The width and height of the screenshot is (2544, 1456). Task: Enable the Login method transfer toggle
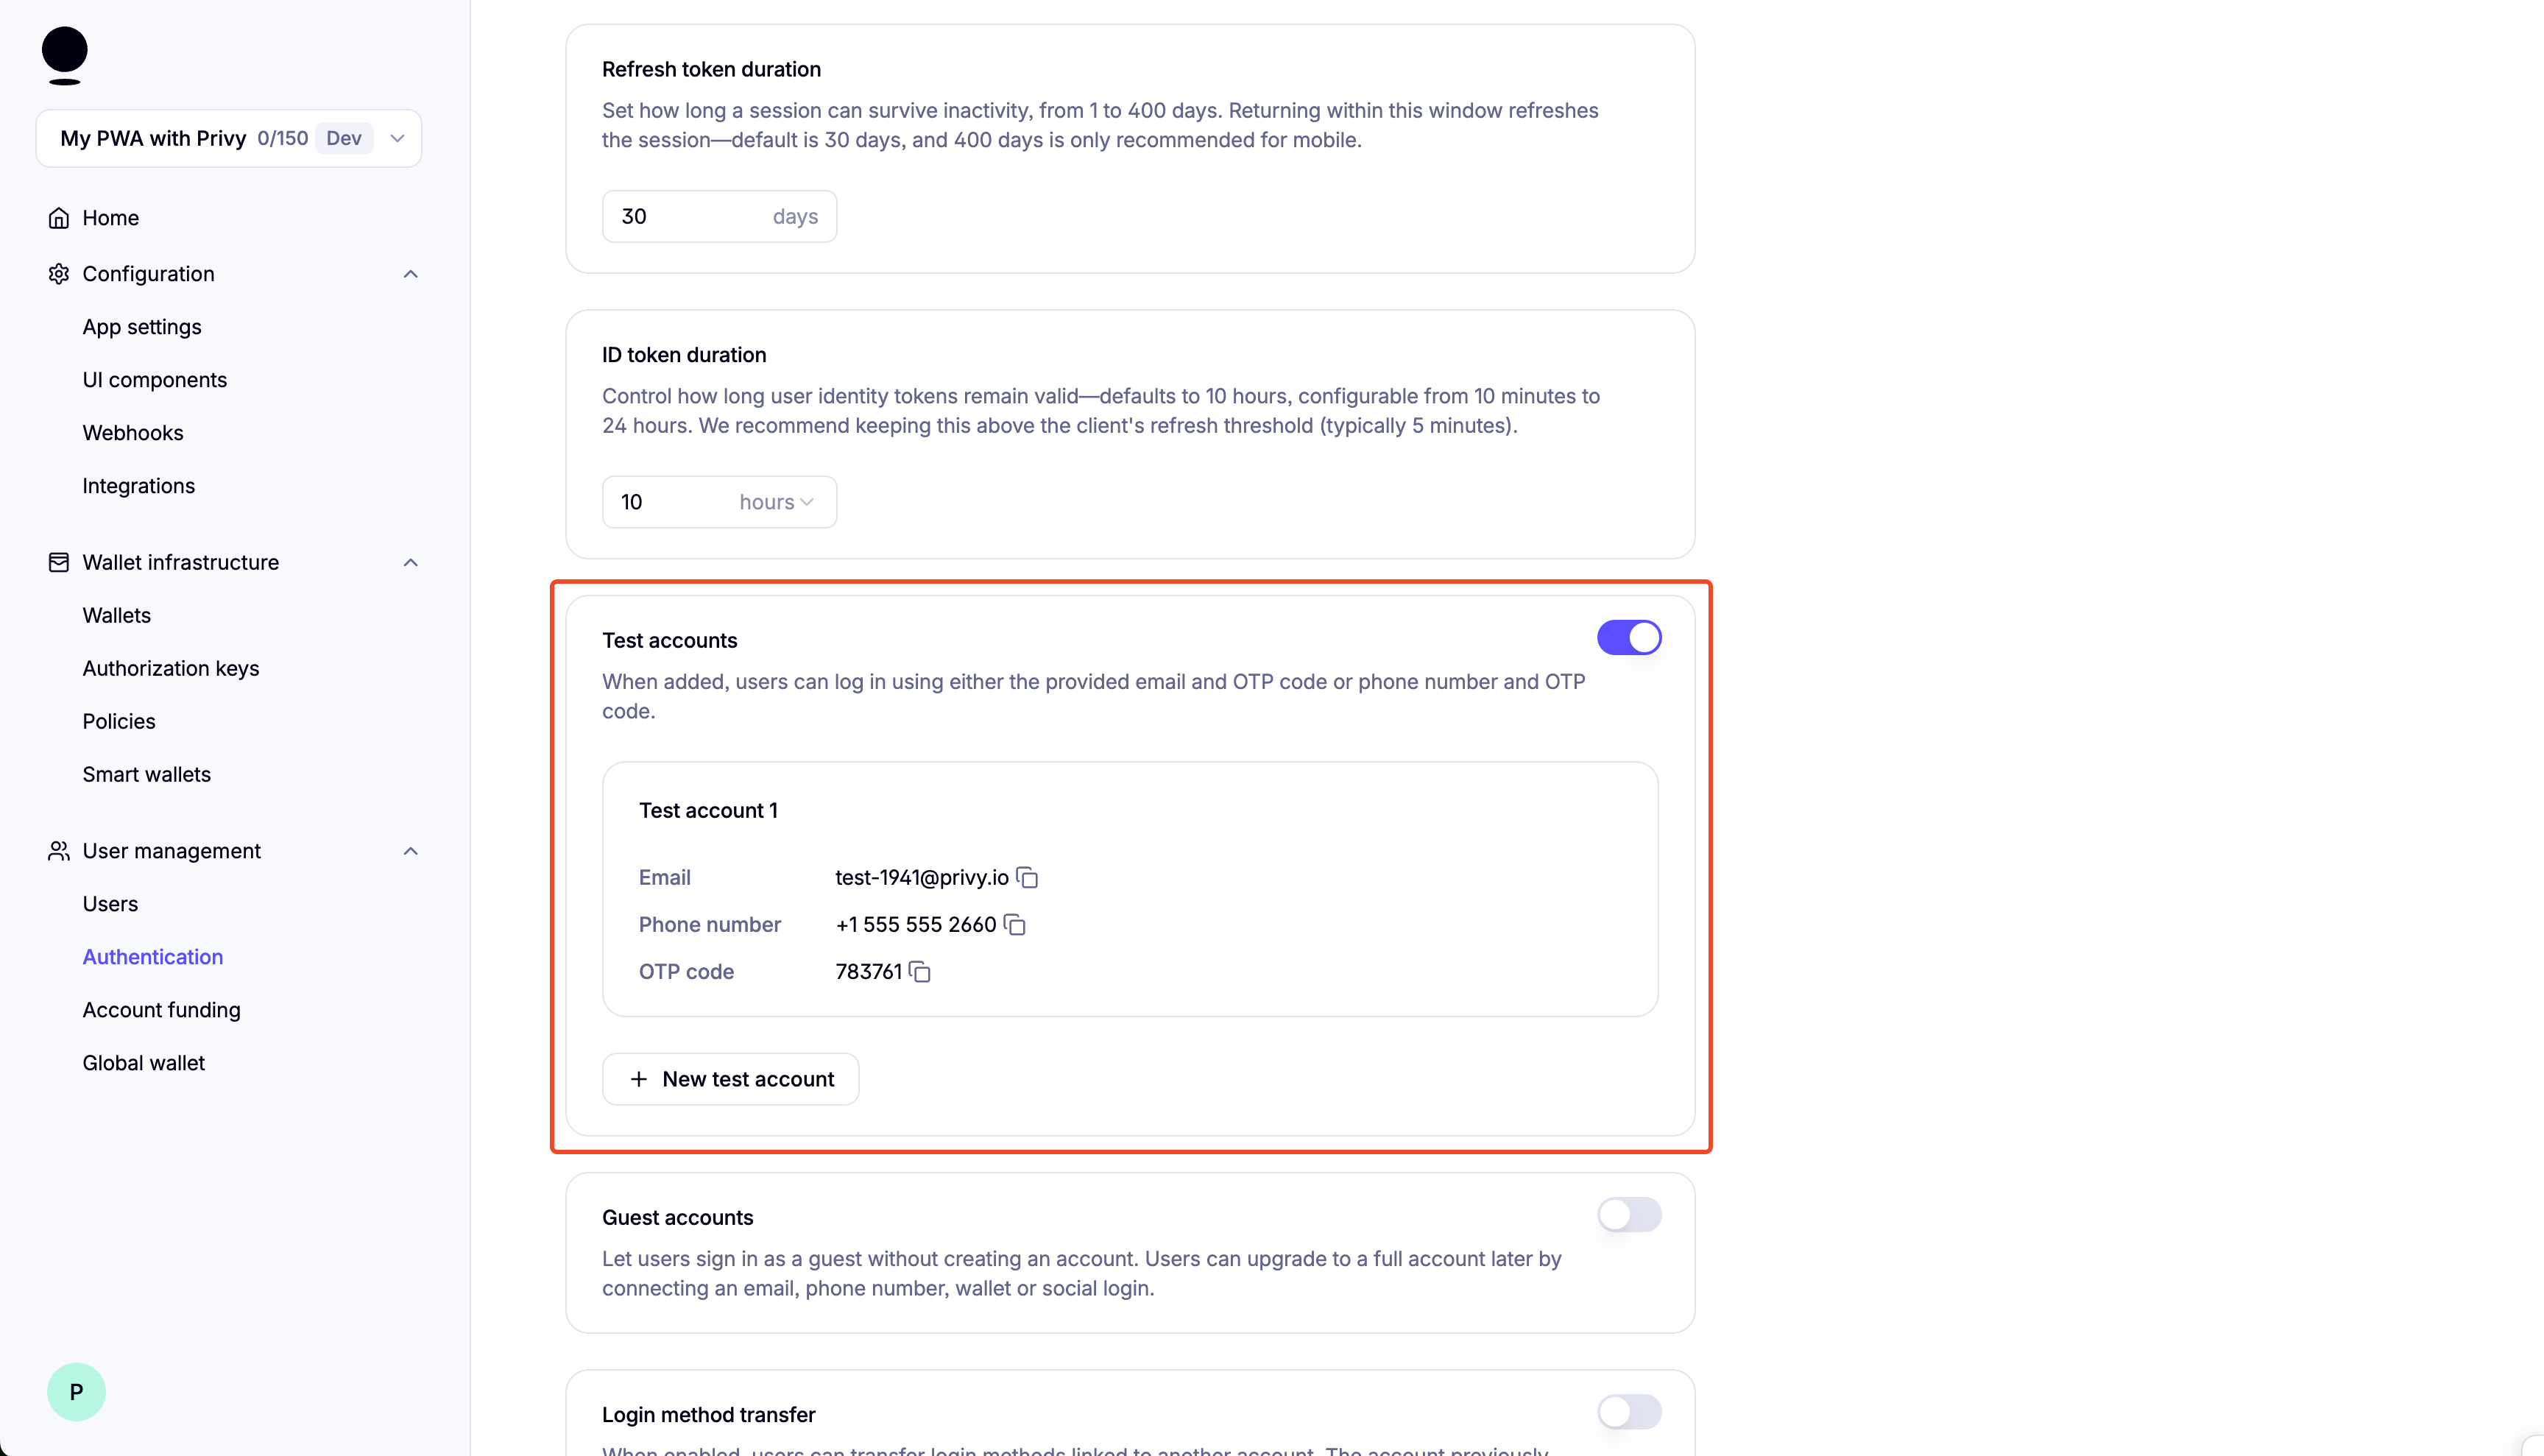click(x=1629, y=1412)
